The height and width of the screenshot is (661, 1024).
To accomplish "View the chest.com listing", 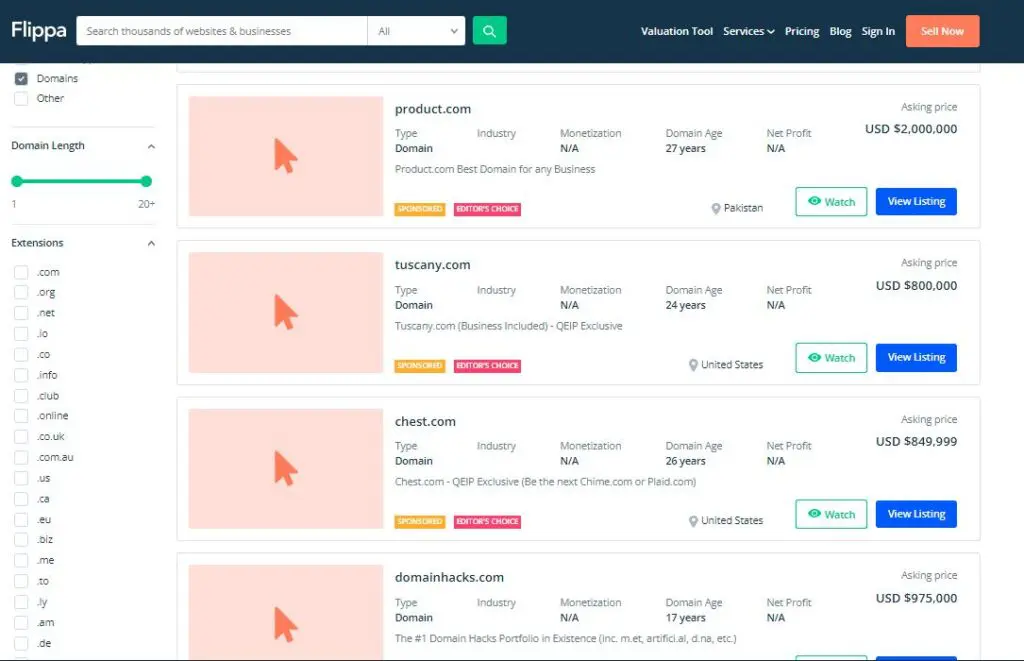I will (x=916, y=514).
